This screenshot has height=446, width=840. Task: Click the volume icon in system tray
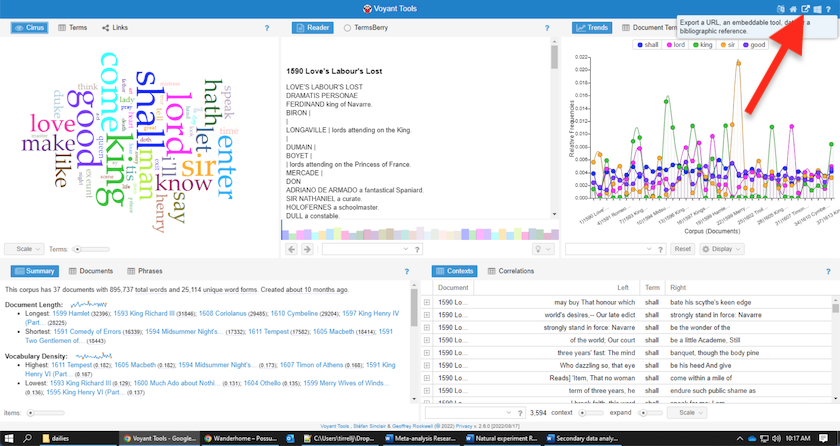776,439
